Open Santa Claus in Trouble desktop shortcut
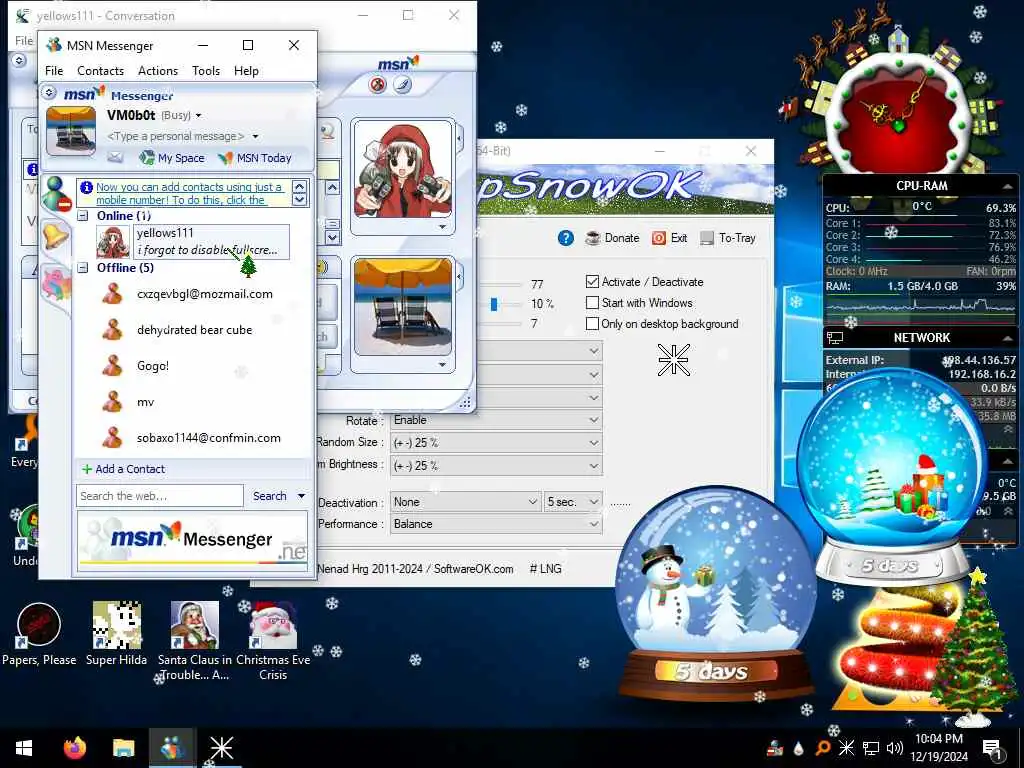 coord(195,641)
